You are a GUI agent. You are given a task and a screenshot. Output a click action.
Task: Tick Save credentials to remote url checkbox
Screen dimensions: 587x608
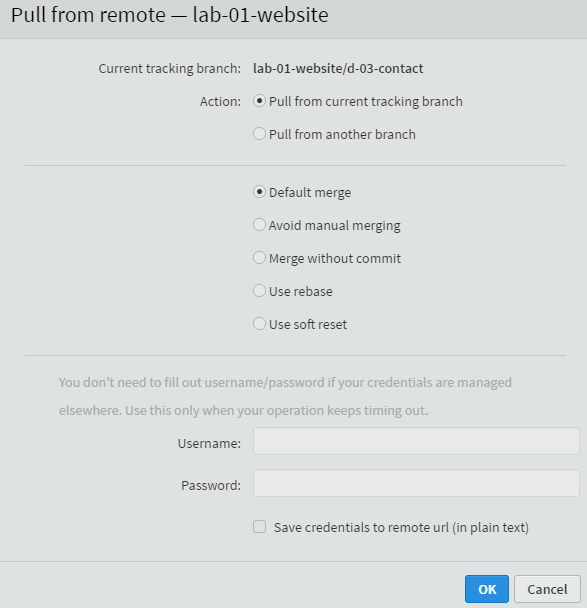pyautogui.click(x=259, y=527)
